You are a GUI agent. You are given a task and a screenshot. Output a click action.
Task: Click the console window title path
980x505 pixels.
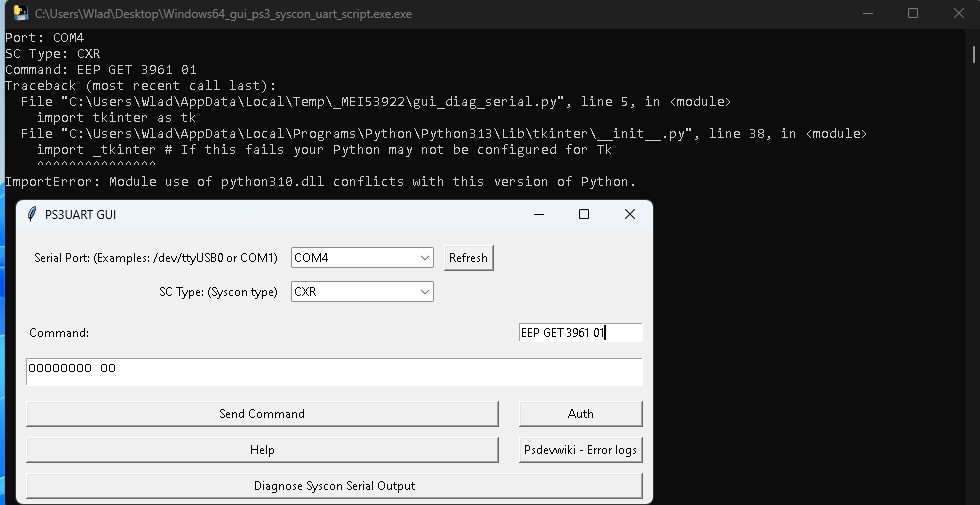tap(223, 14)
